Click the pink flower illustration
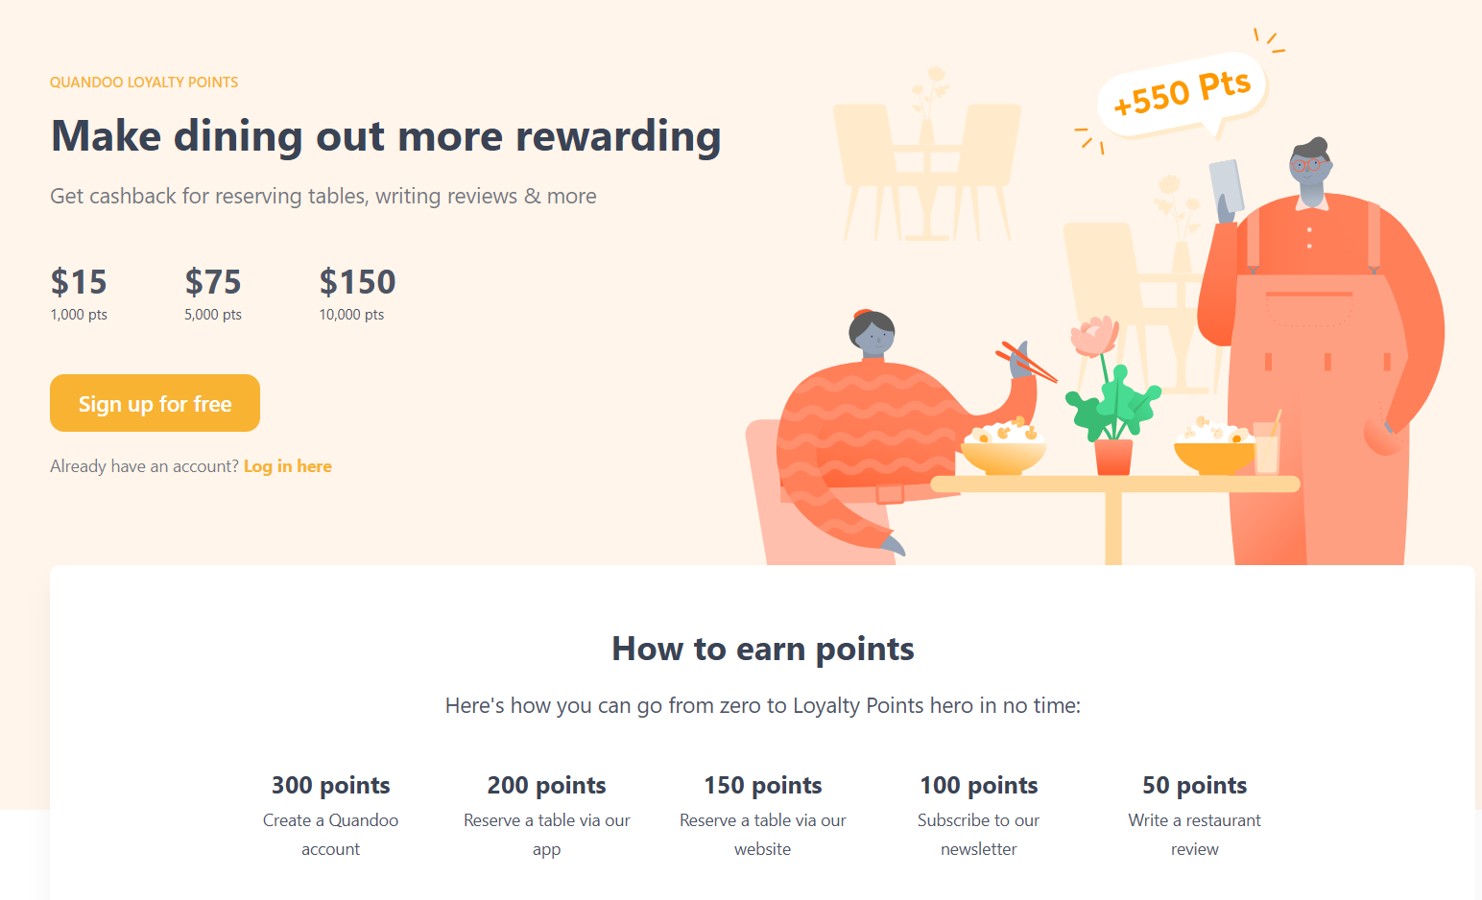The height and width of the screenshot is (900, 1482). tap(1093, 336)
